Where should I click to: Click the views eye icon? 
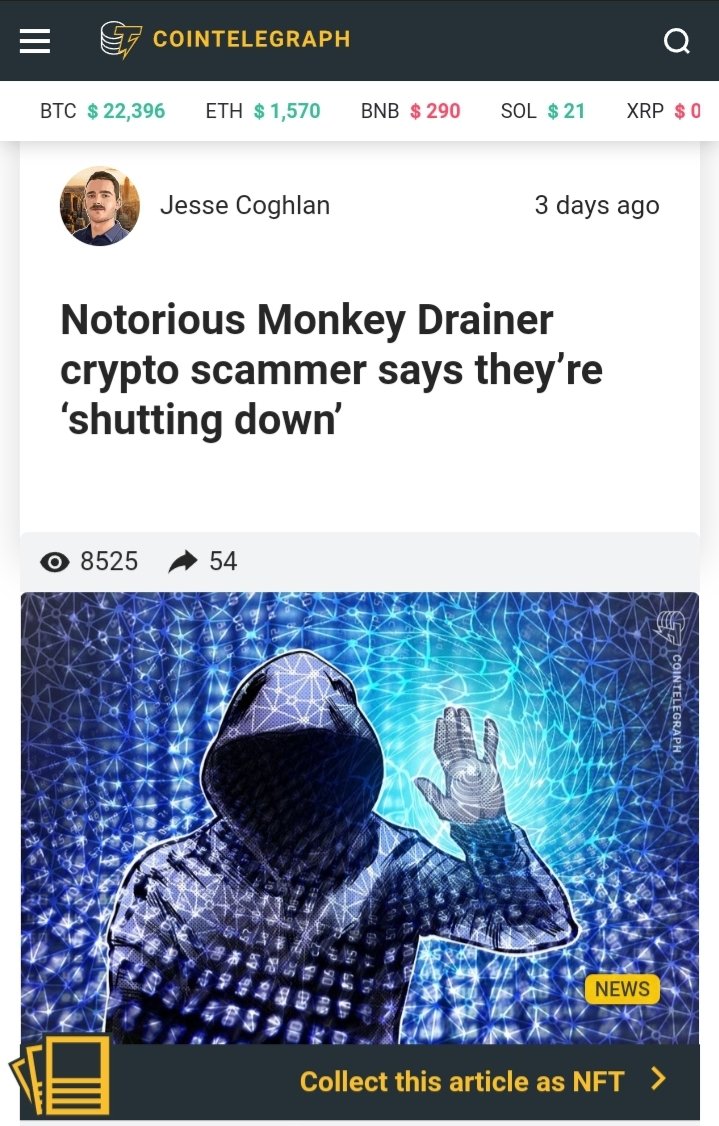tap(55, 562)
